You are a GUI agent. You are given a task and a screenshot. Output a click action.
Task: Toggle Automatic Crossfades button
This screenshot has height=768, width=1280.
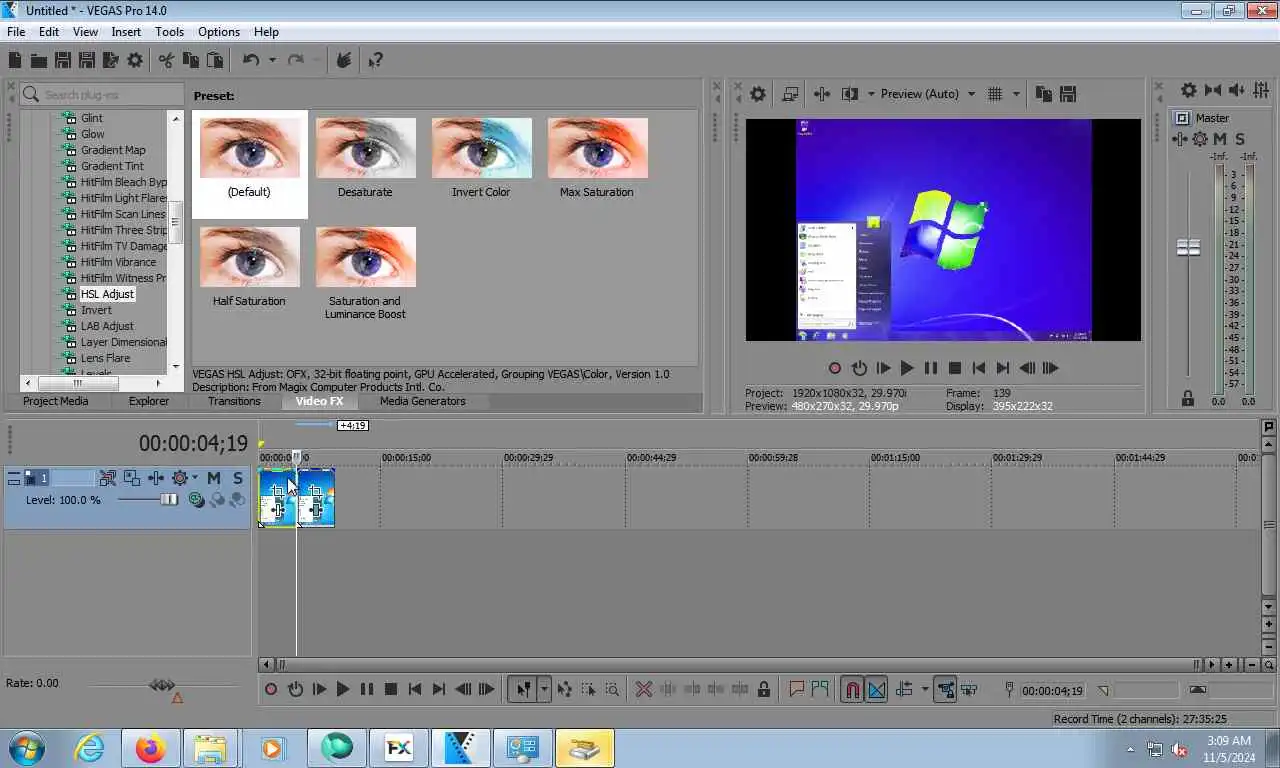tap(876, 689)
